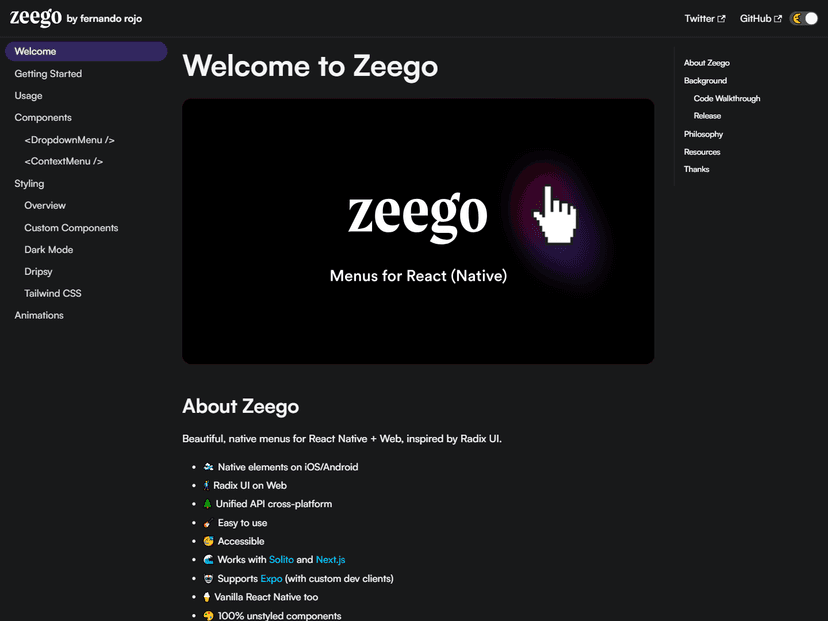This screenshot has height=621, width=828.
Task: Jump to Code Walkthrough section
Action: coord(727,99)
